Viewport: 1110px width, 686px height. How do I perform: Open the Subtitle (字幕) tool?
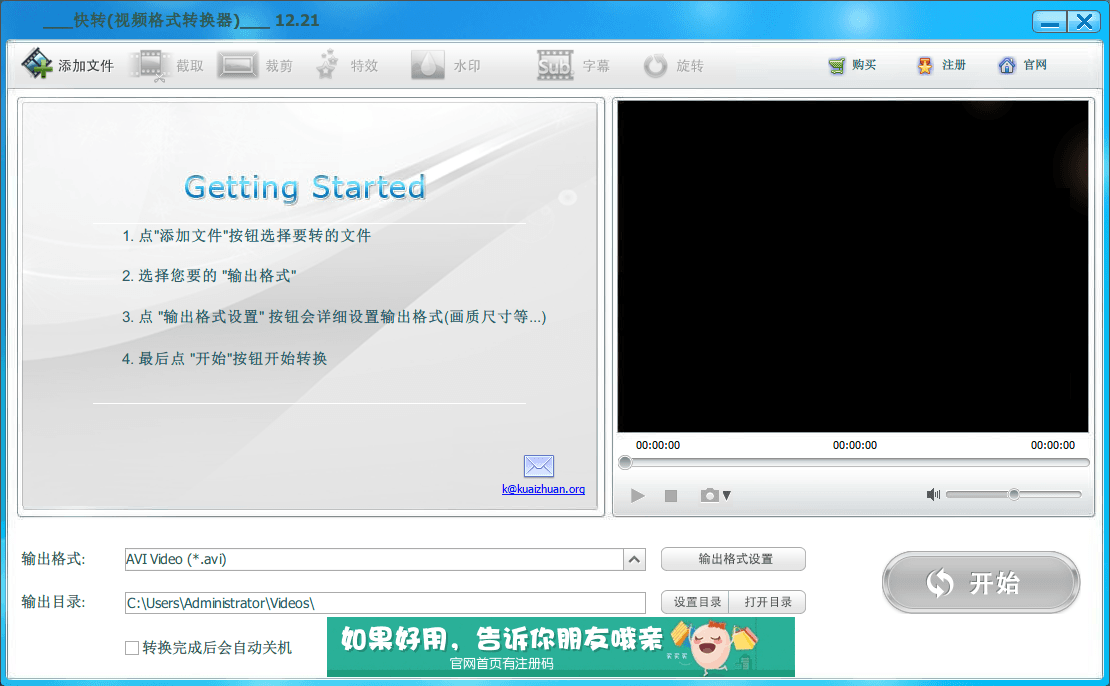[573, 66]
